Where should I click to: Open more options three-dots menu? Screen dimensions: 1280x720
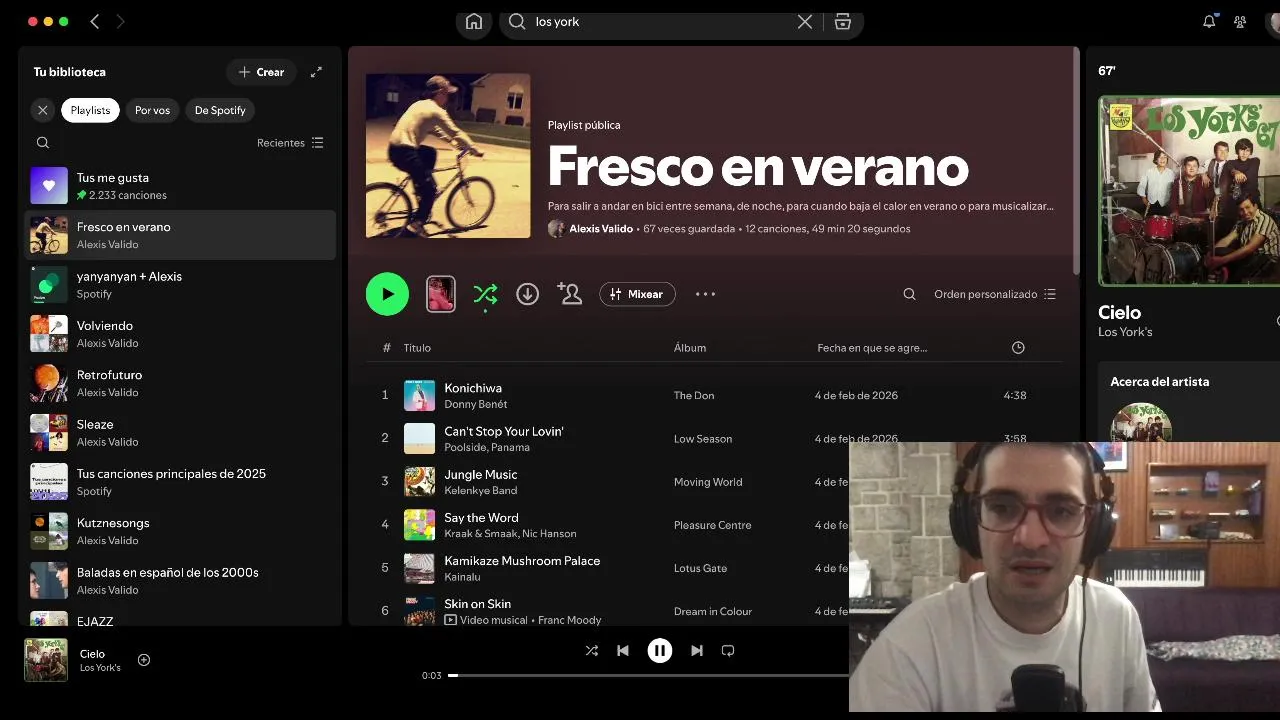pyautogui.click(x=705, y=294)
